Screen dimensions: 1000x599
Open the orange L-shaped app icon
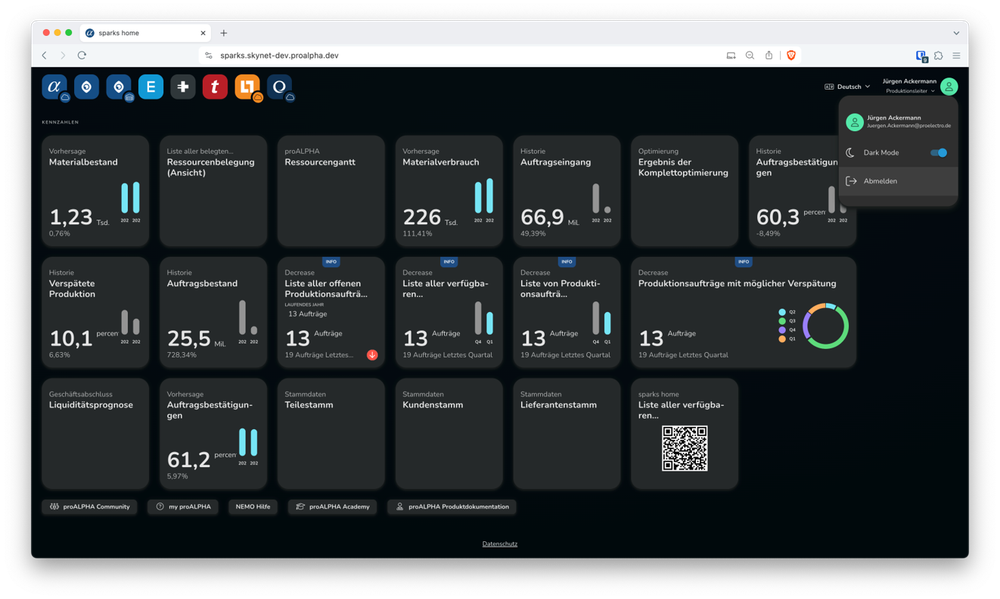point(247,87)
